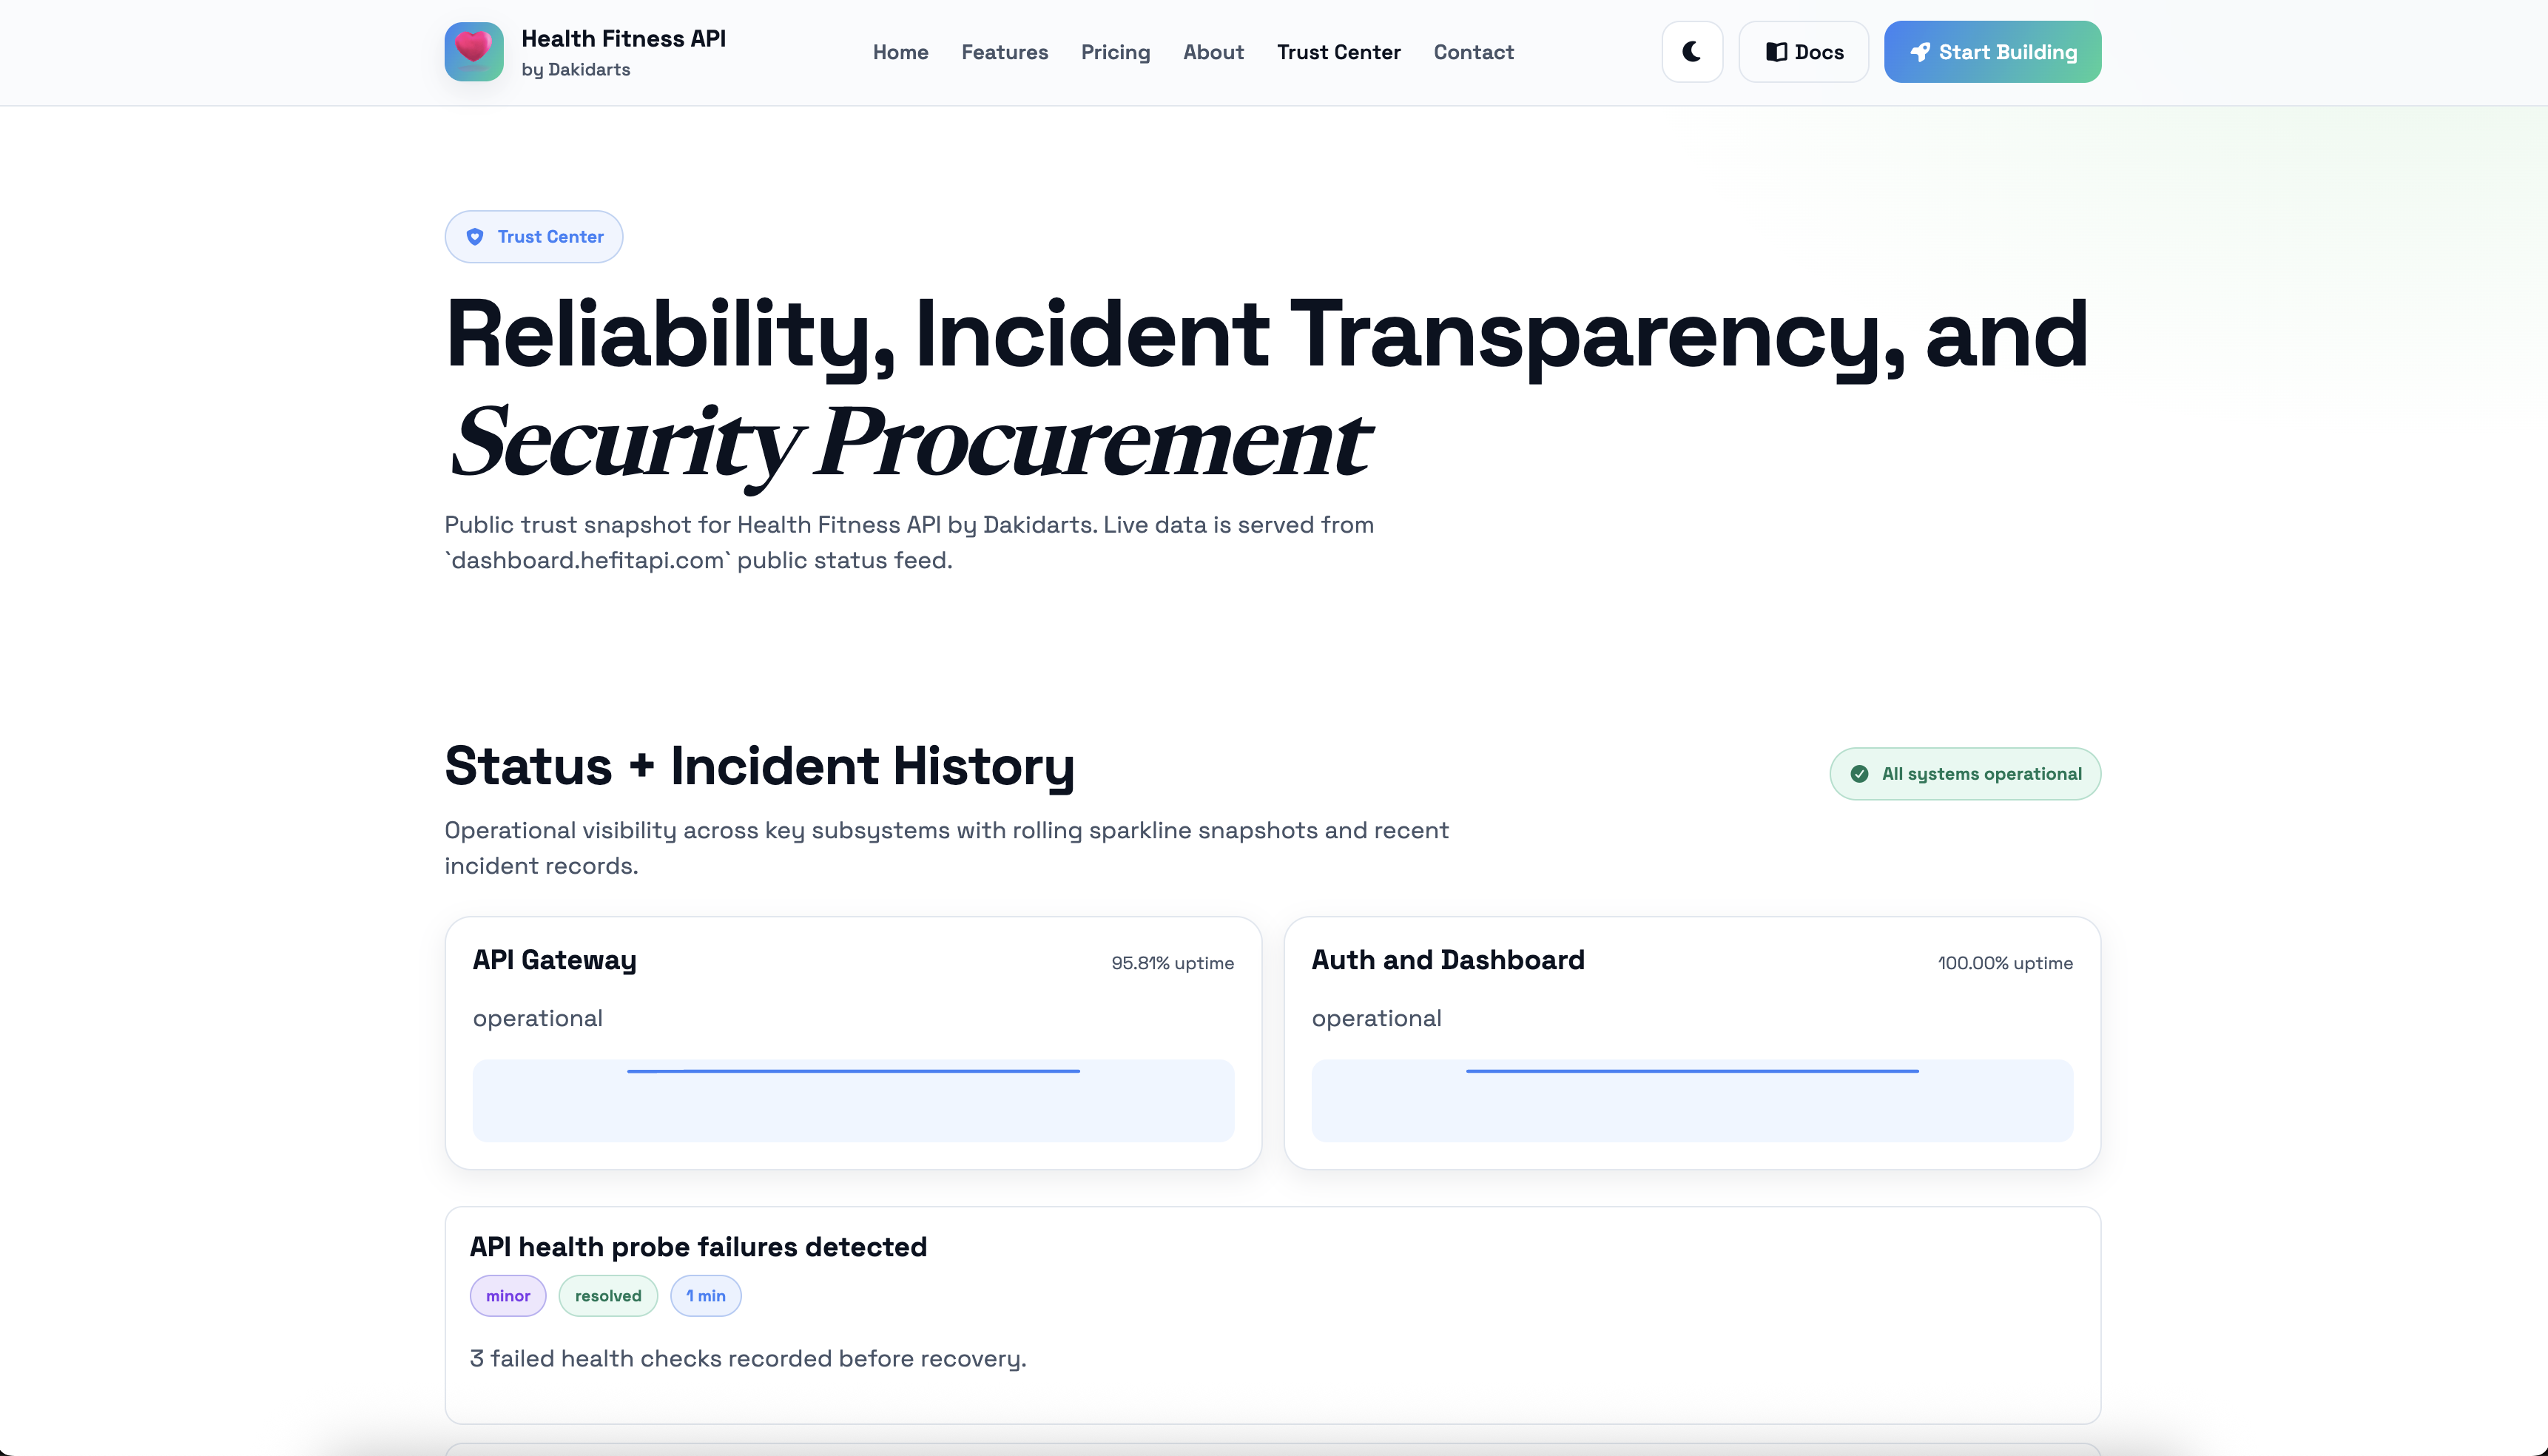This screenshot has width=2548, height=1456.
Task: Click the Health Fitness API heart logo
Action: pyautogui.click(x=474, y=51)
